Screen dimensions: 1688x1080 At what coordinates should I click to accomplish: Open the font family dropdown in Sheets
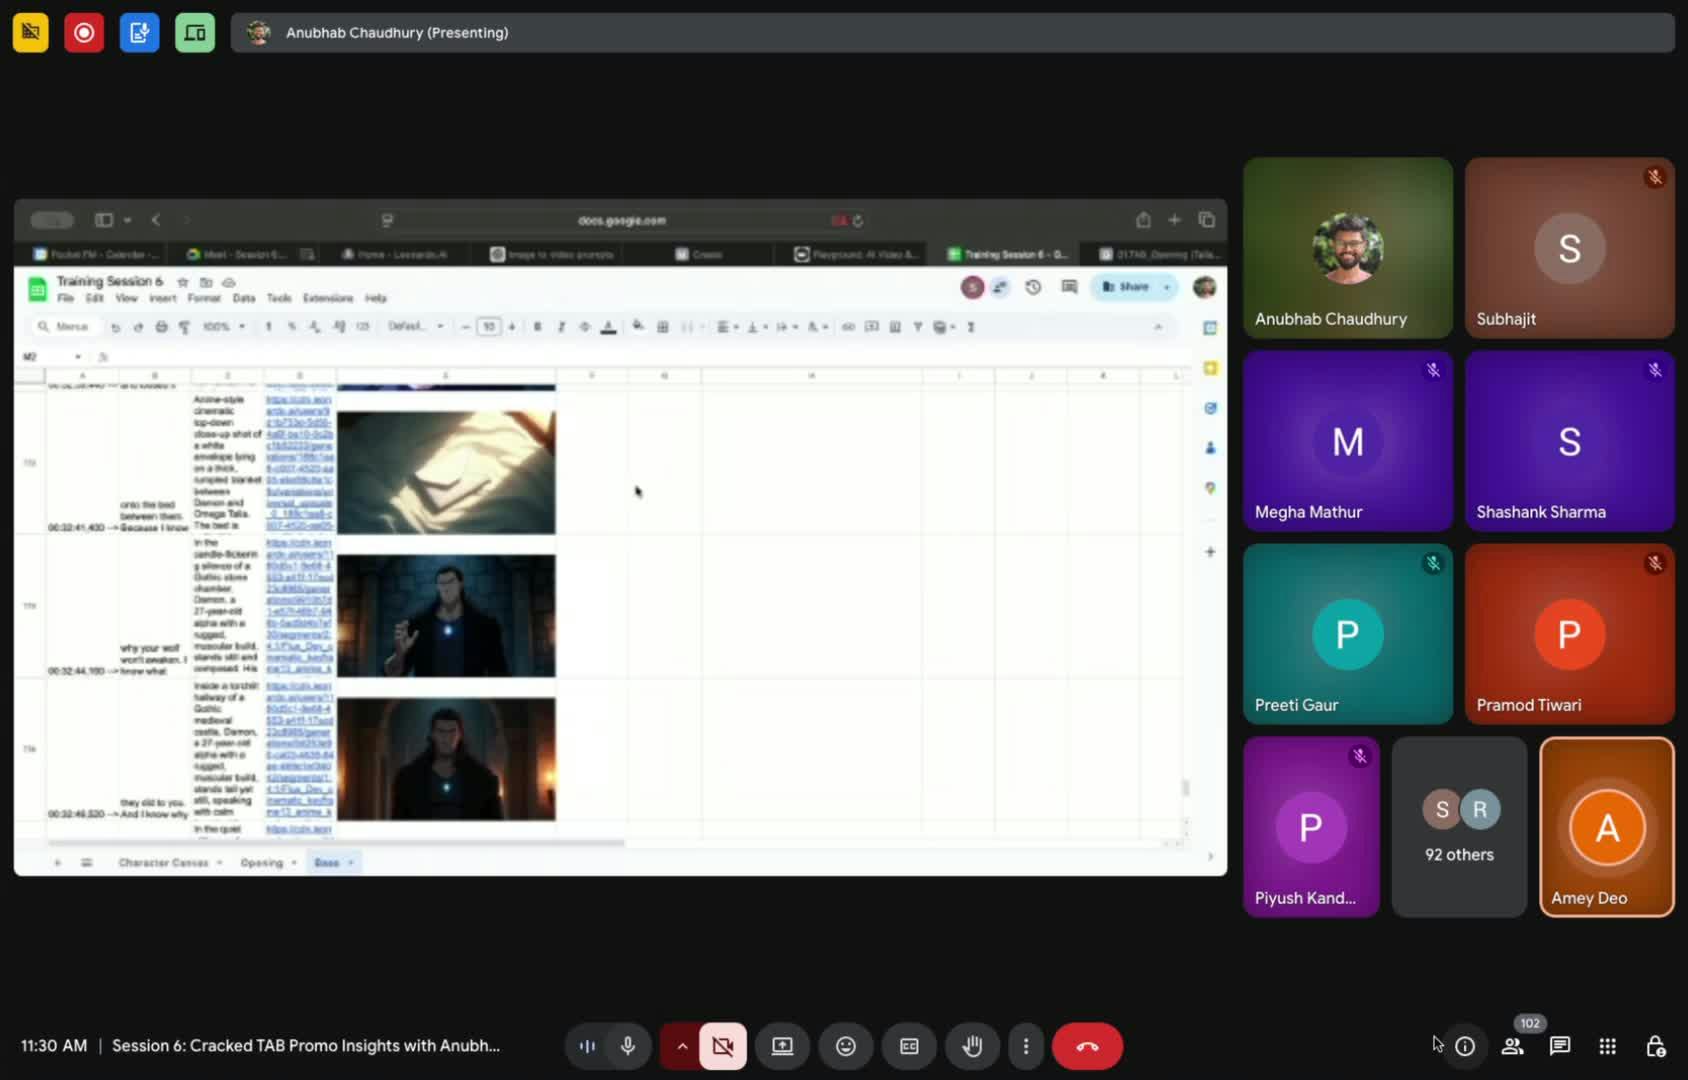point(415,327)
